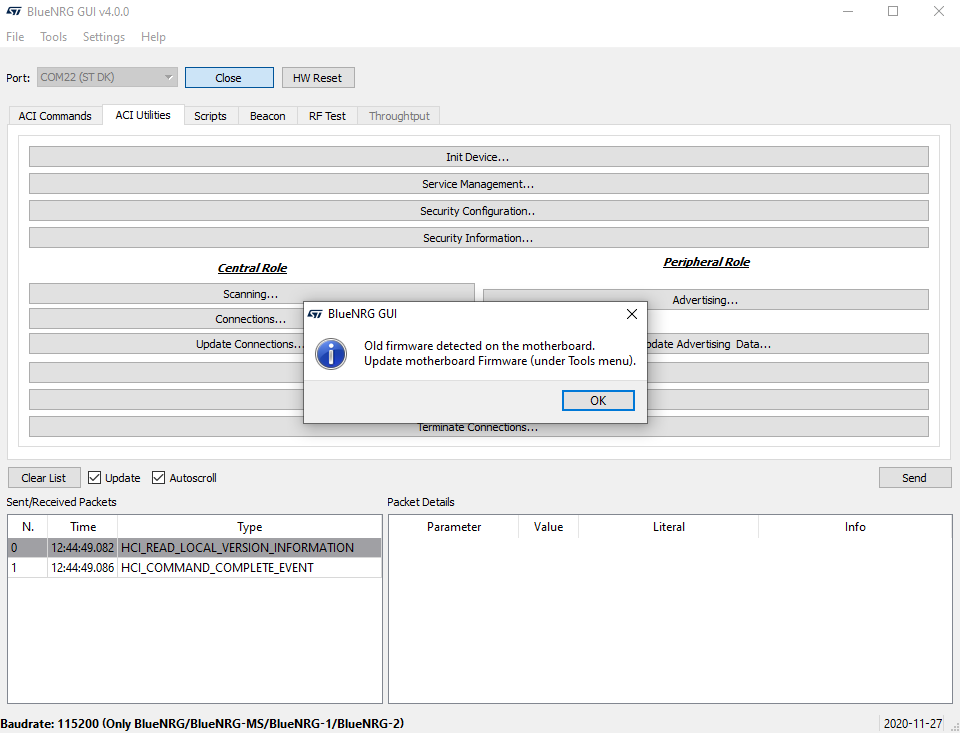Toggle the Autoscroll checkbox
The width and height of the screenshot is (960, 733).
click(159, 478)
